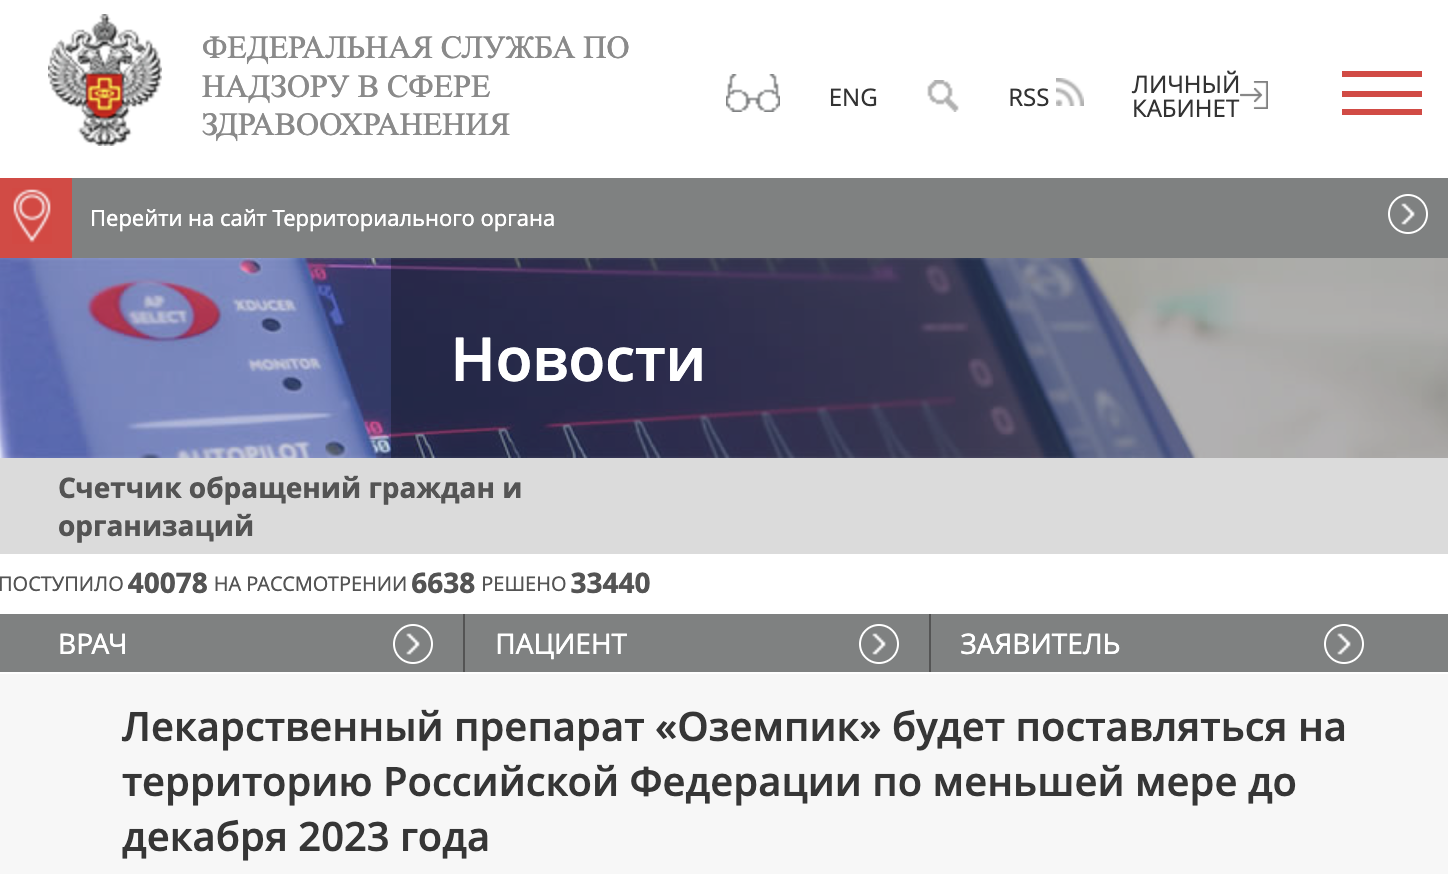
Task: Open Перейти на сайт Территориального органа
Action: click(322, 218)
